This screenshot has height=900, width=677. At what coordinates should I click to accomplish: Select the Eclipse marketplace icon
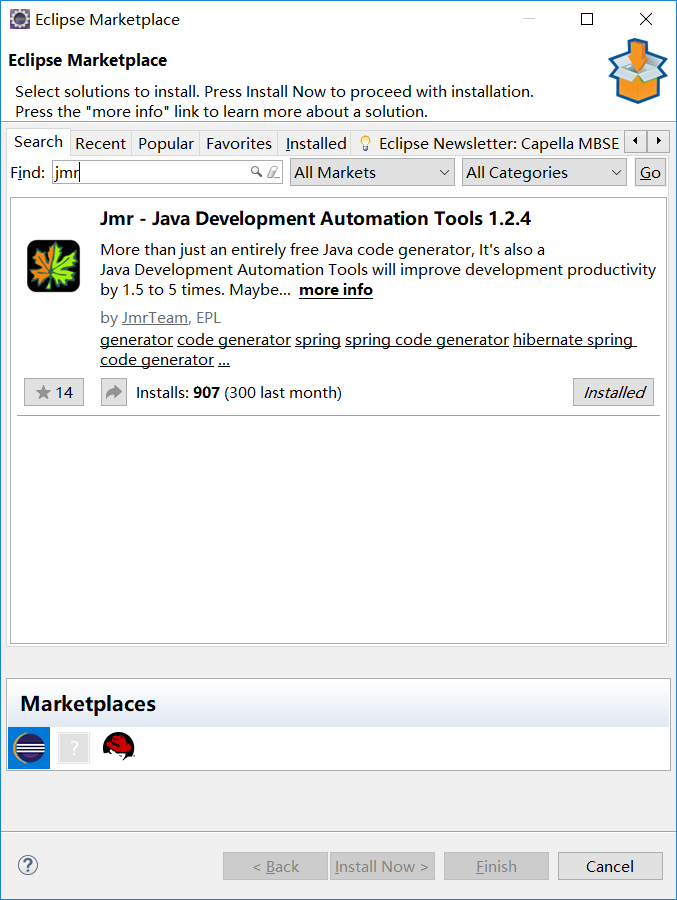click(29, 748)
